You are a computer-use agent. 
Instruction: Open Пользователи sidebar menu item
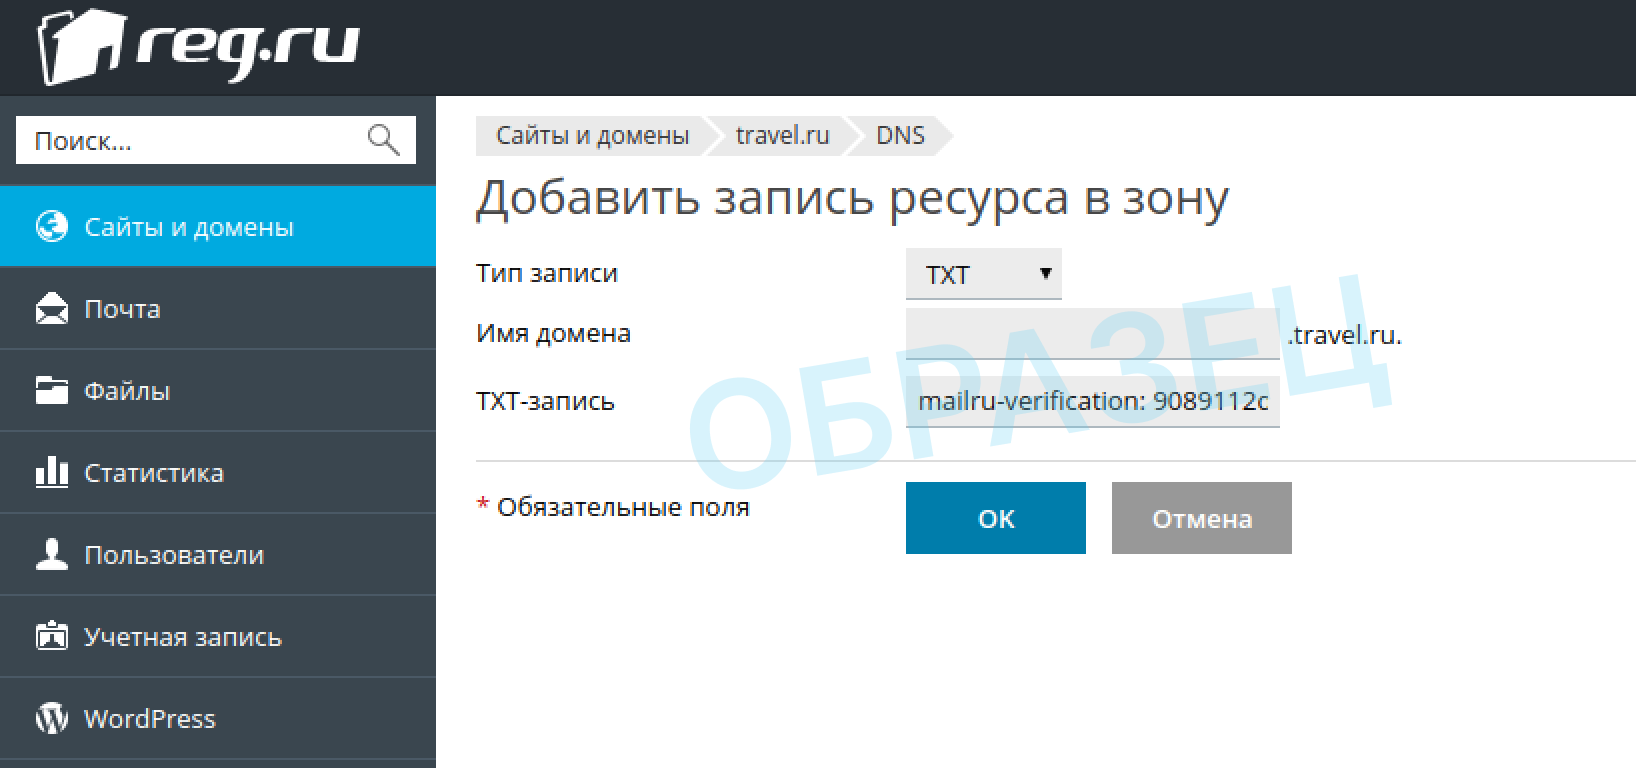(x=218, y=555)
